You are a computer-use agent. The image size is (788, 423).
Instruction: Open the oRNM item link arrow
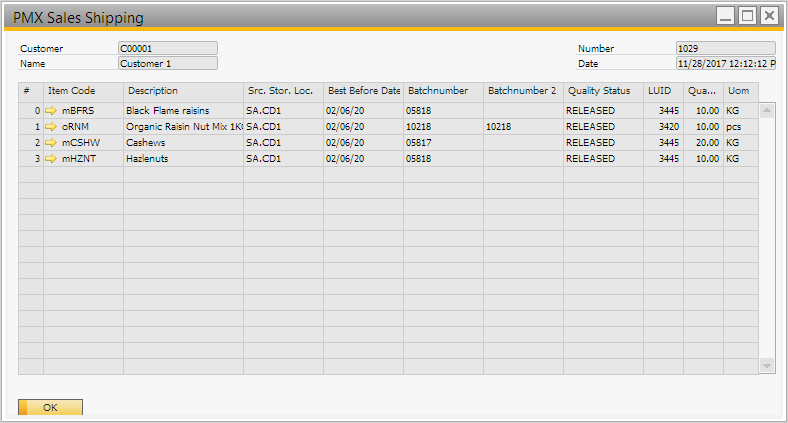pos(52,127)
